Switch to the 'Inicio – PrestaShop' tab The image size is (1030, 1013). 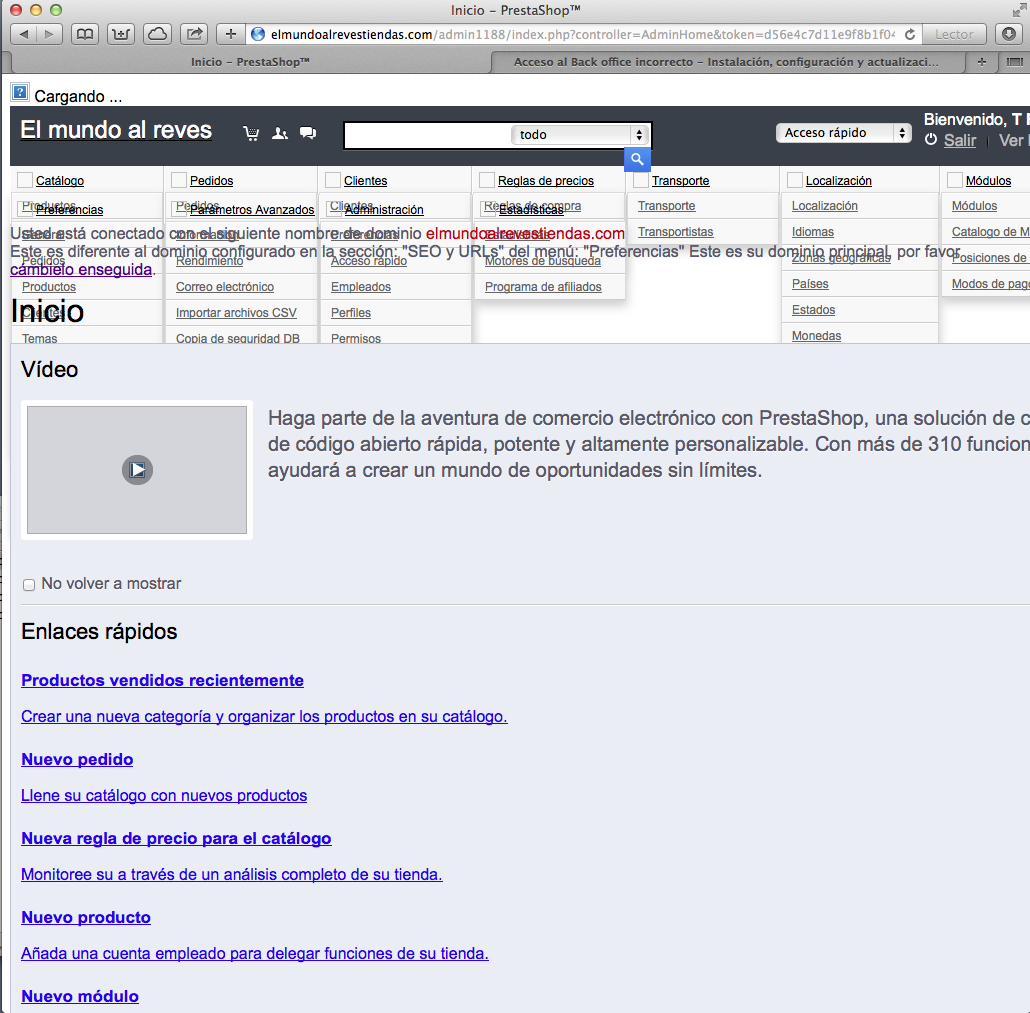pyautogui.click(x=250, y=62)
